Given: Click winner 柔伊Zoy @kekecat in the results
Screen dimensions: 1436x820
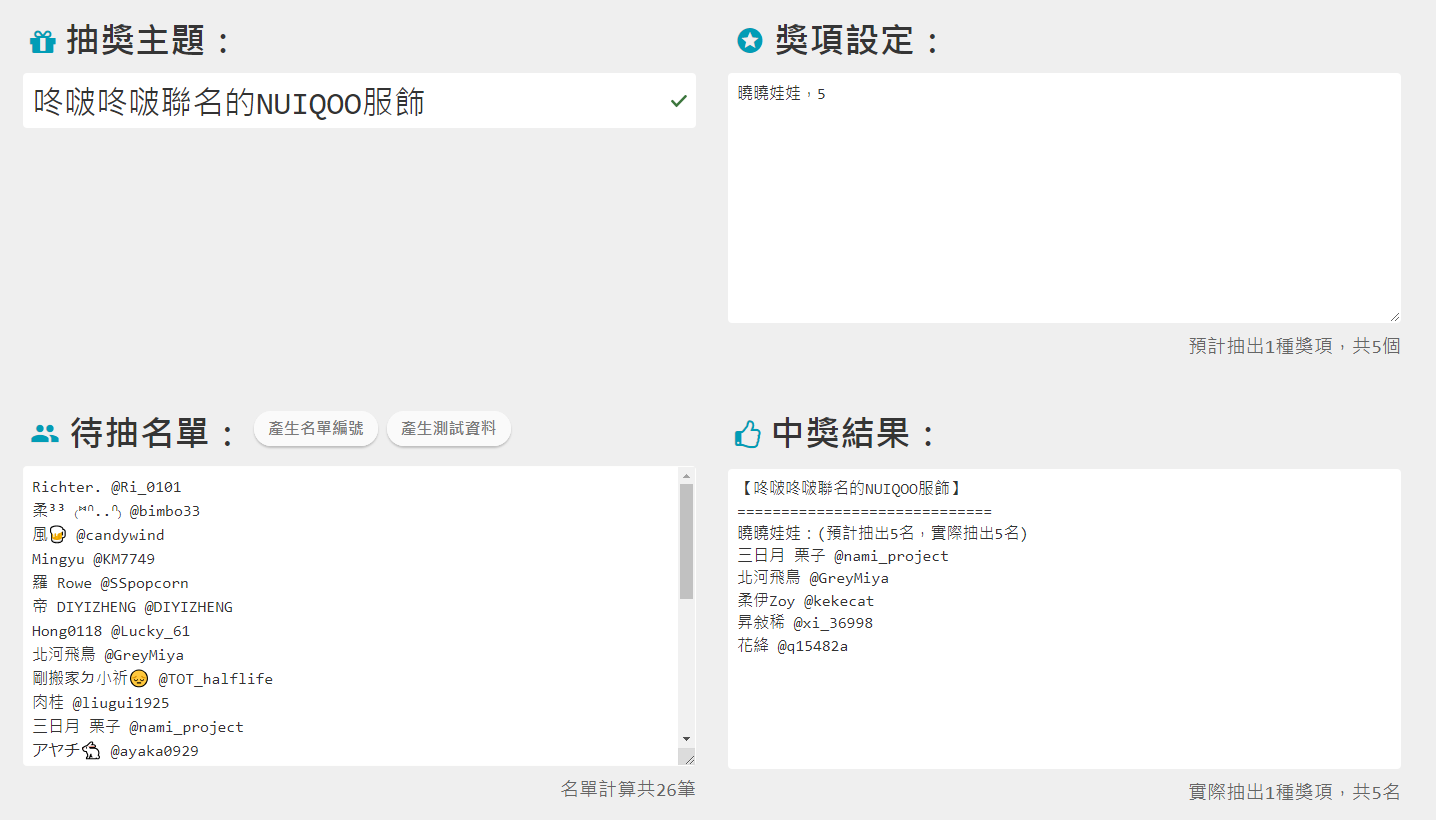Looking at the screenshot, I should [x=806, y=601].
